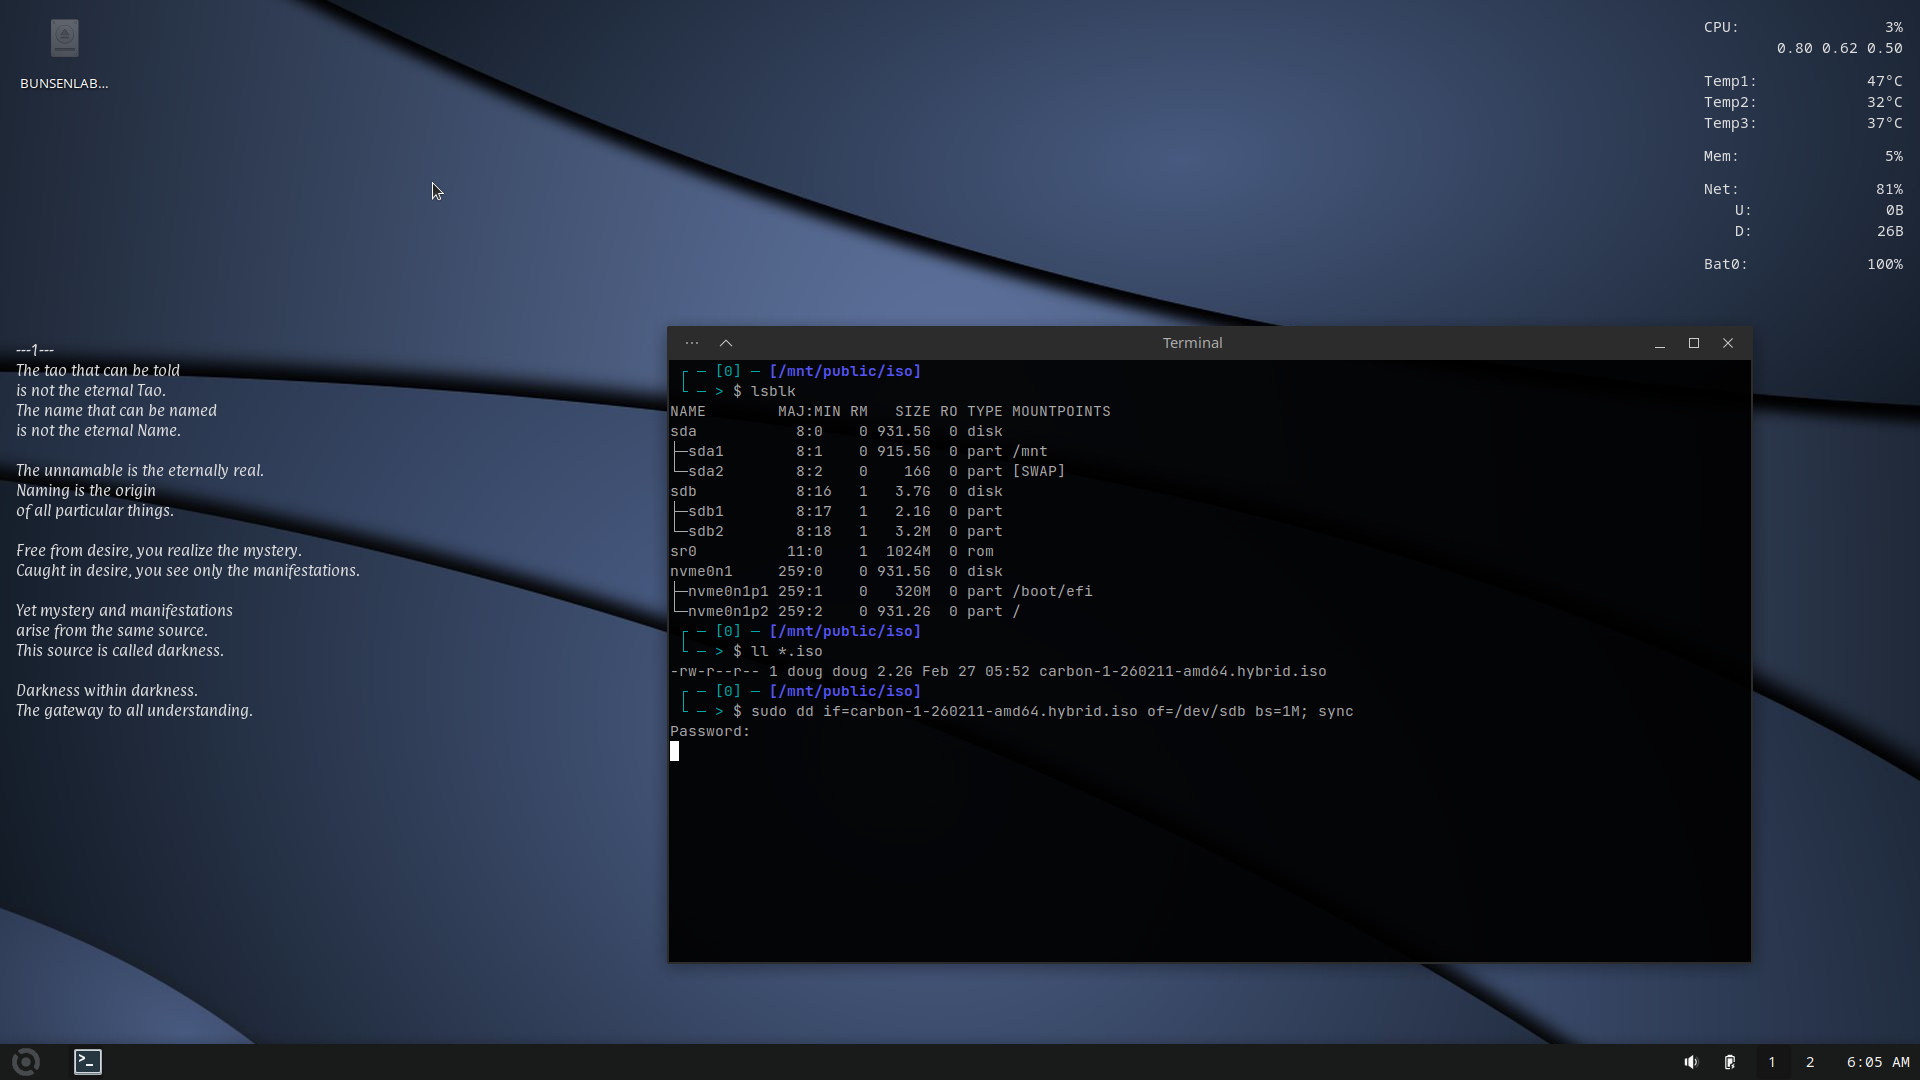Open the main menu launcher in the panel
The height and width of the screenshot is (1080, 1920).
[x=26, y=1062]
